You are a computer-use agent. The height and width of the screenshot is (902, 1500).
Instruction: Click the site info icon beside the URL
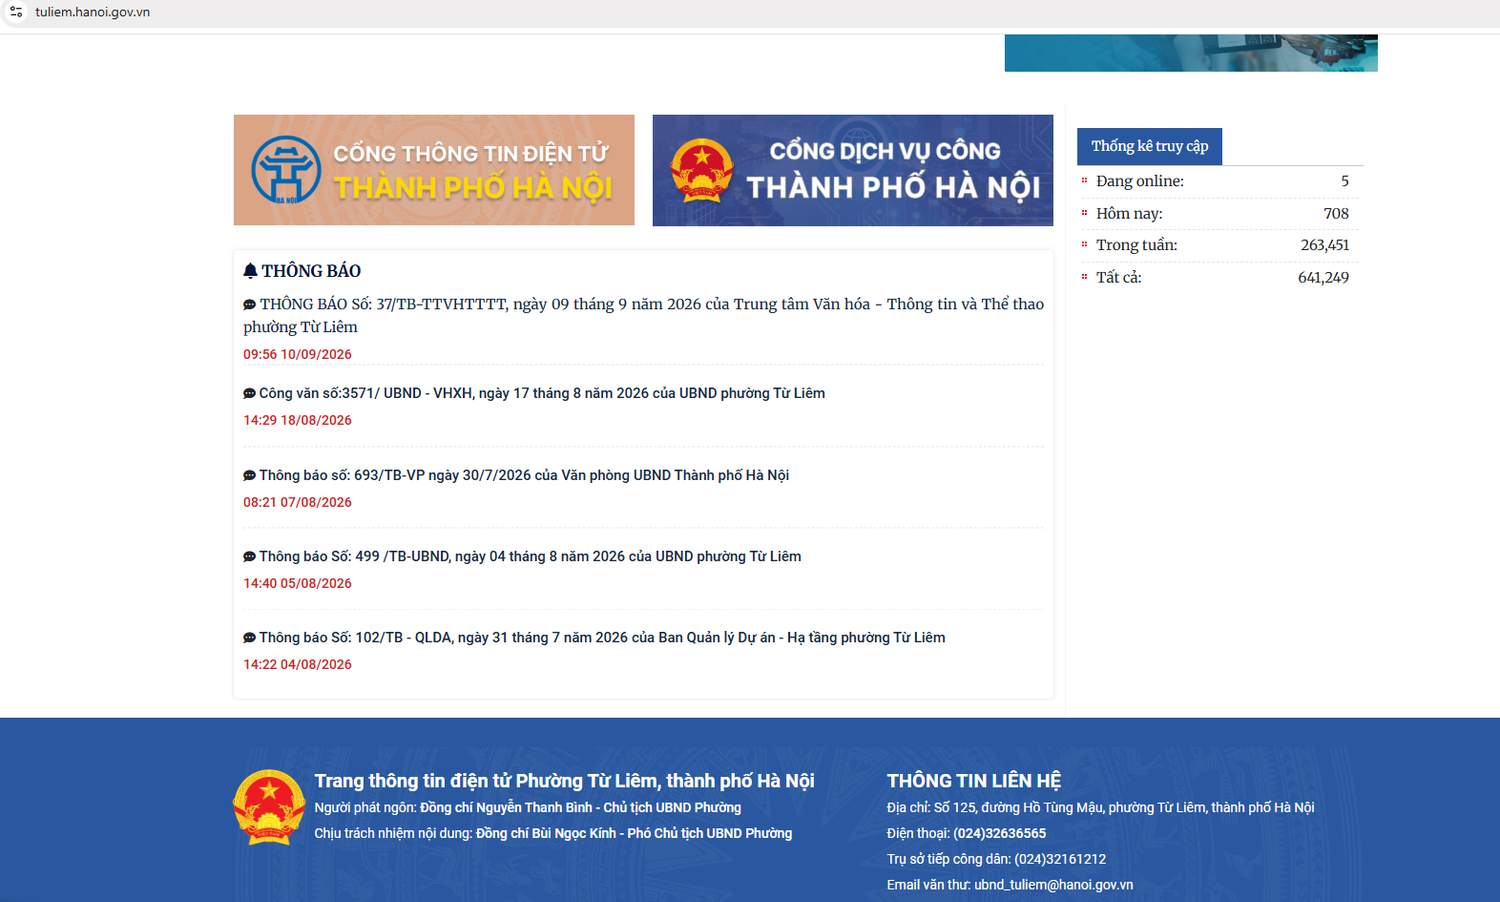click(16, 12)
